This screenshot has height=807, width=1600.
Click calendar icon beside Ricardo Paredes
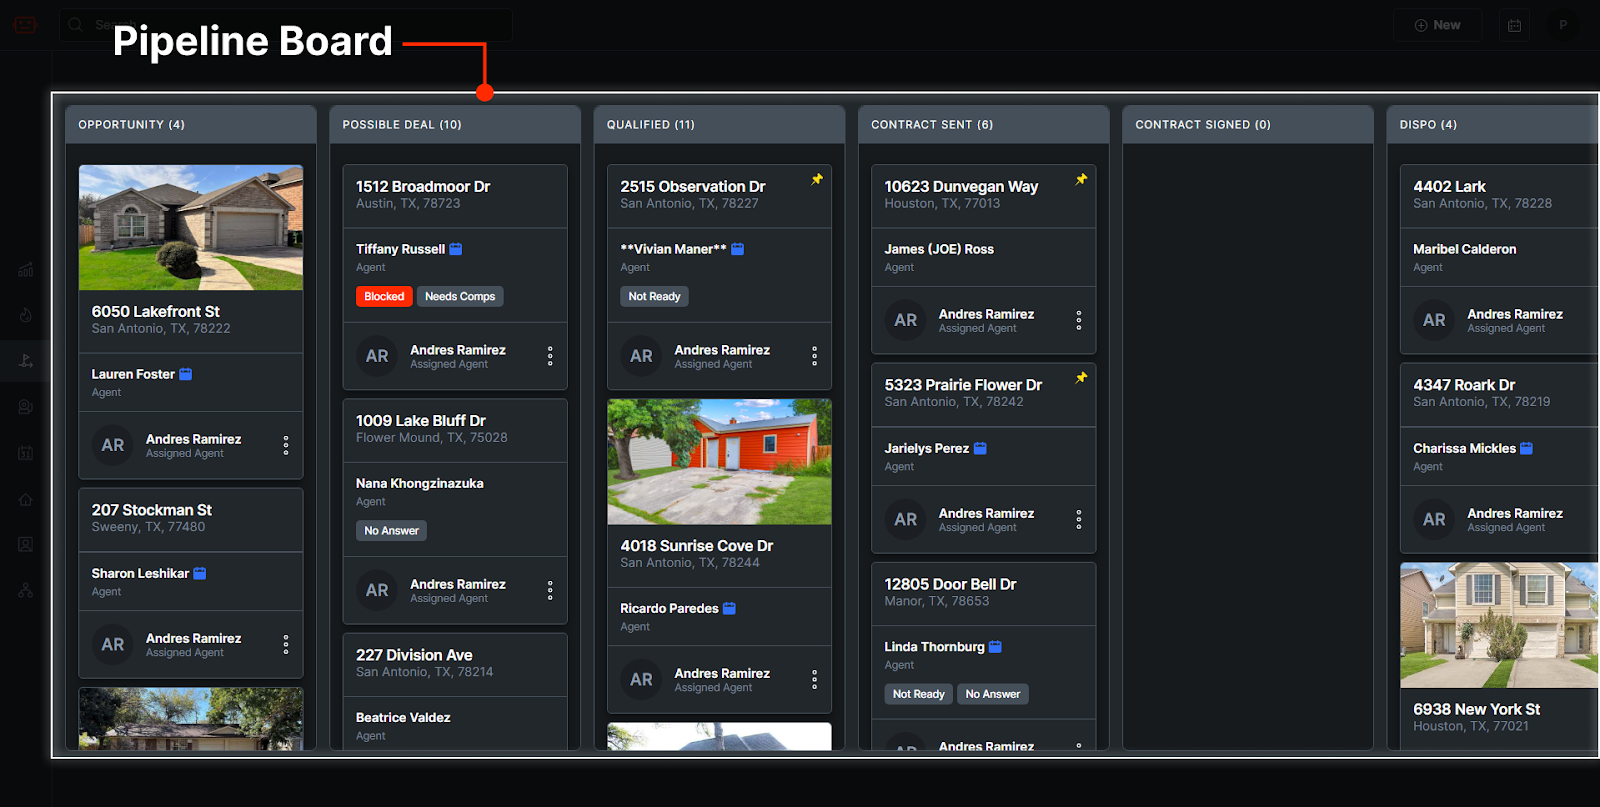coord(730,608)
